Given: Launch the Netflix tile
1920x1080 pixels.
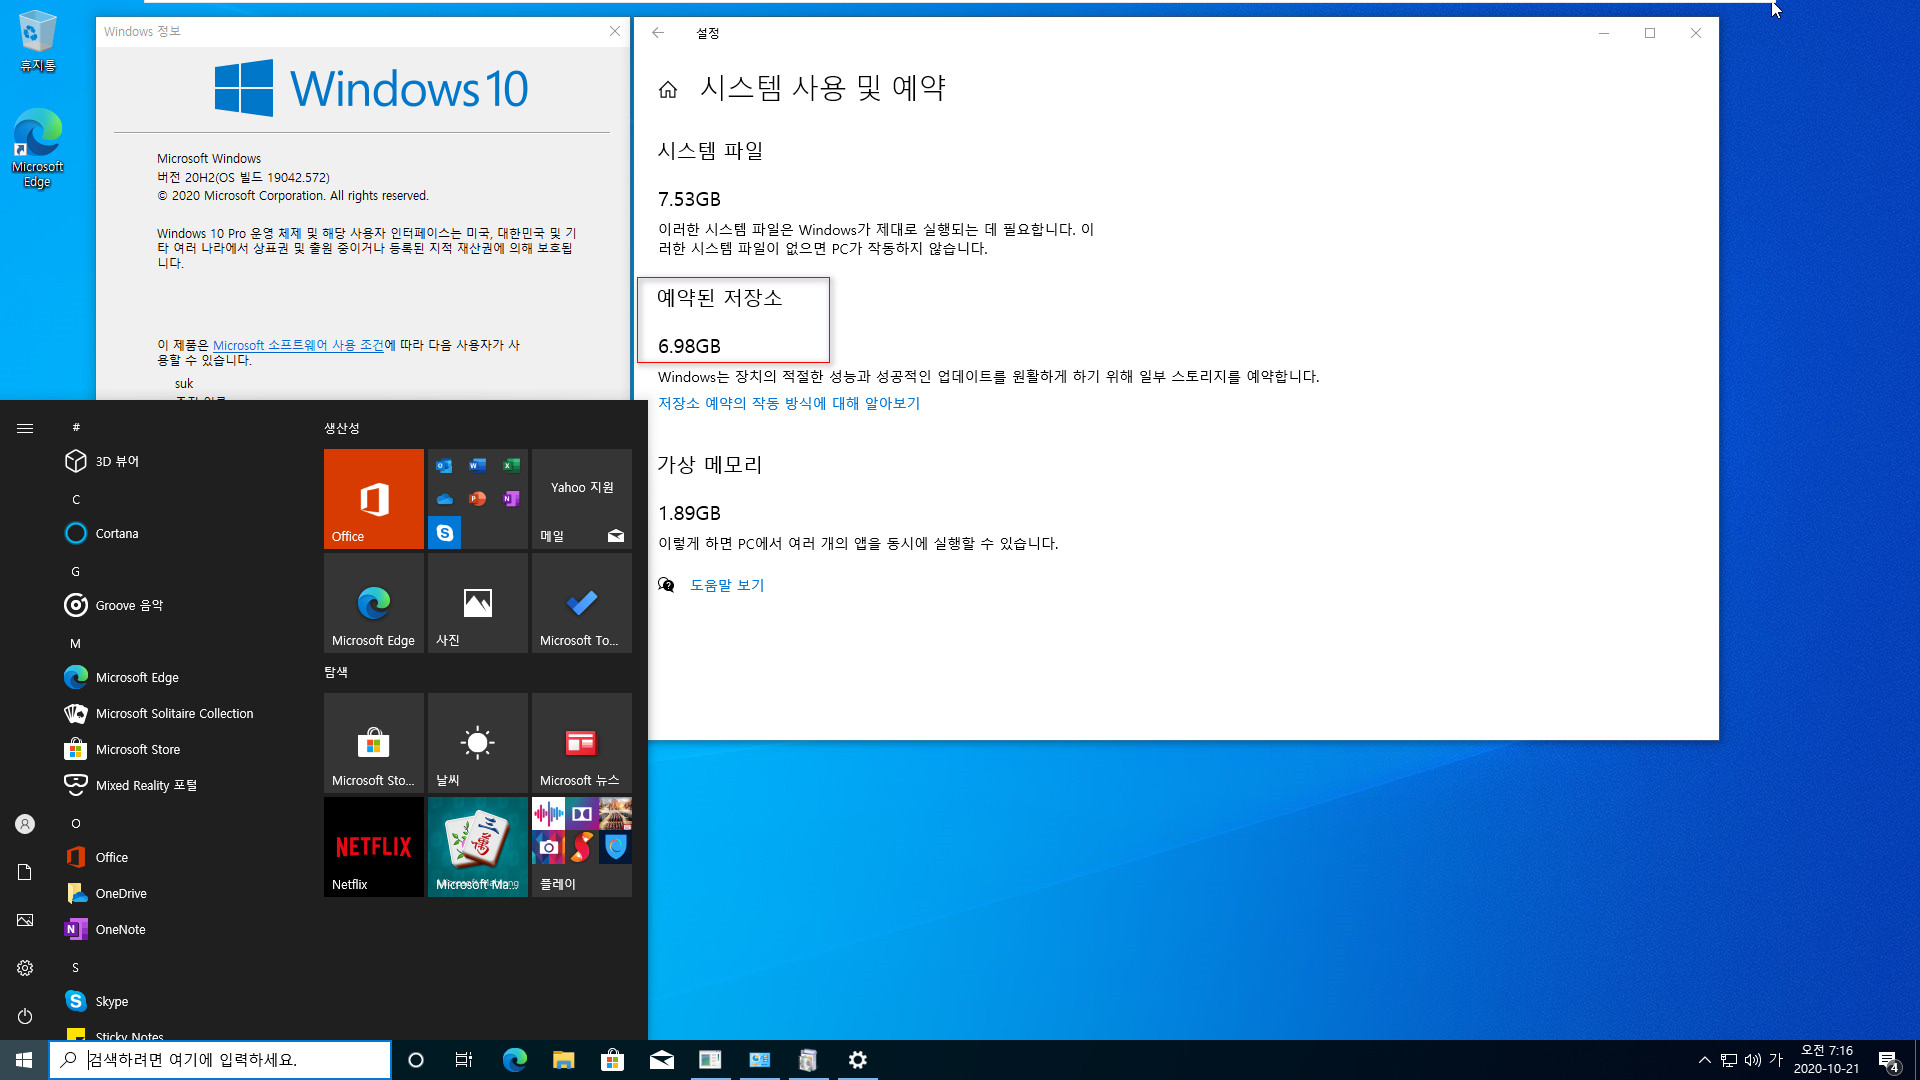Looking at the screenshot, I should (374, 847).
